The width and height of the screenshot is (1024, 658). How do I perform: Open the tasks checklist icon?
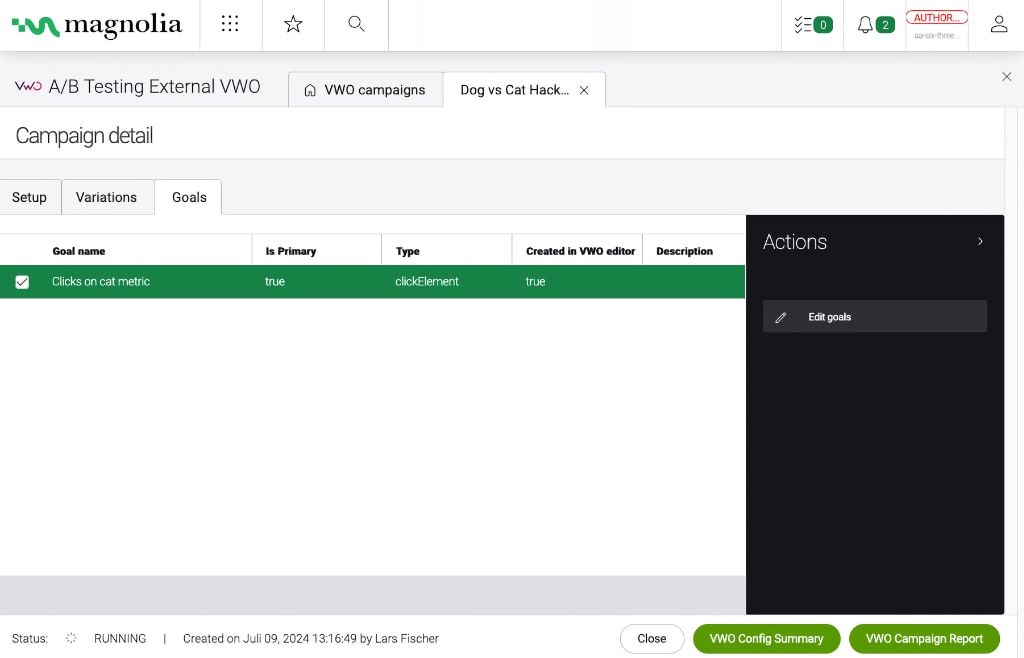pos(812,25)
